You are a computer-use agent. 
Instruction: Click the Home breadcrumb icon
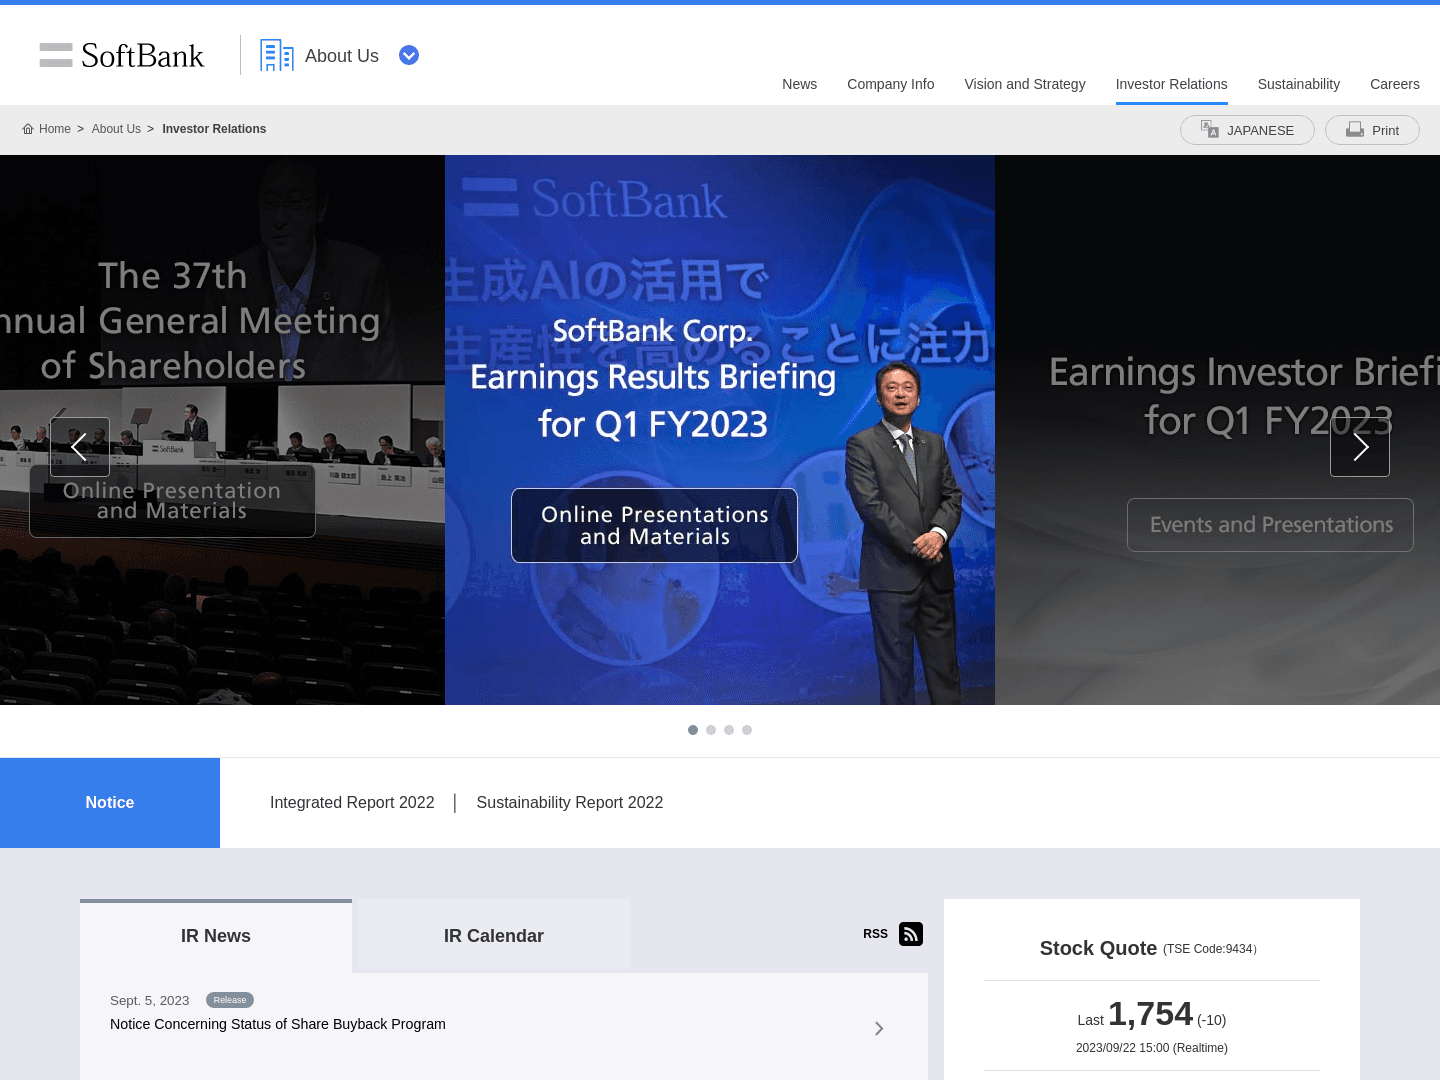28,129
